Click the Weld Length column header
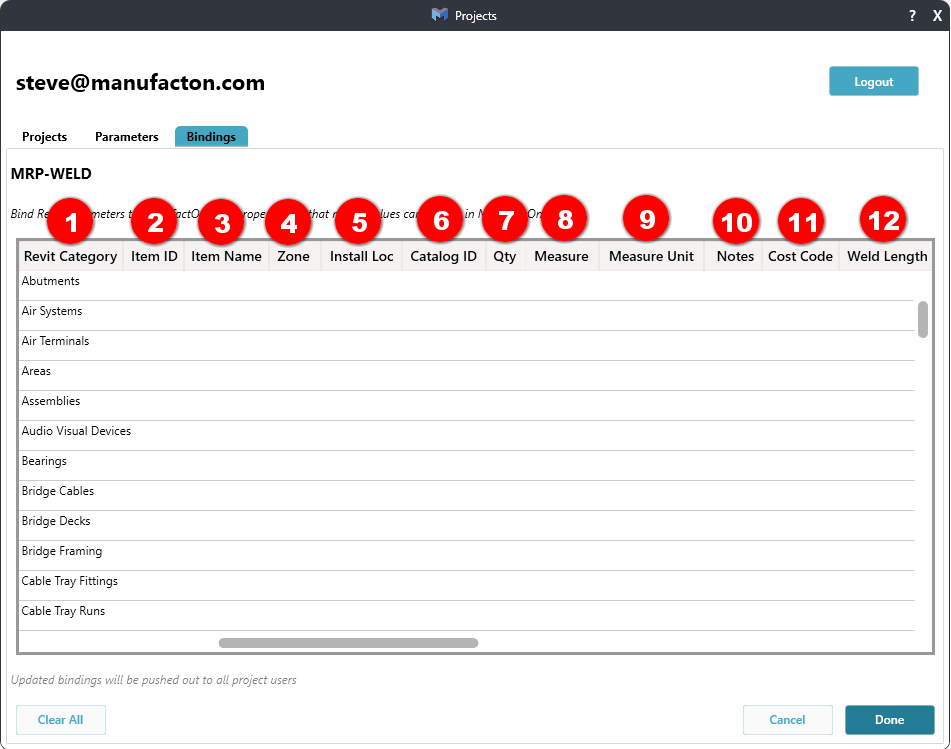Screen dimensions: 951x749 pyautogui.click(x=886, y=256)
